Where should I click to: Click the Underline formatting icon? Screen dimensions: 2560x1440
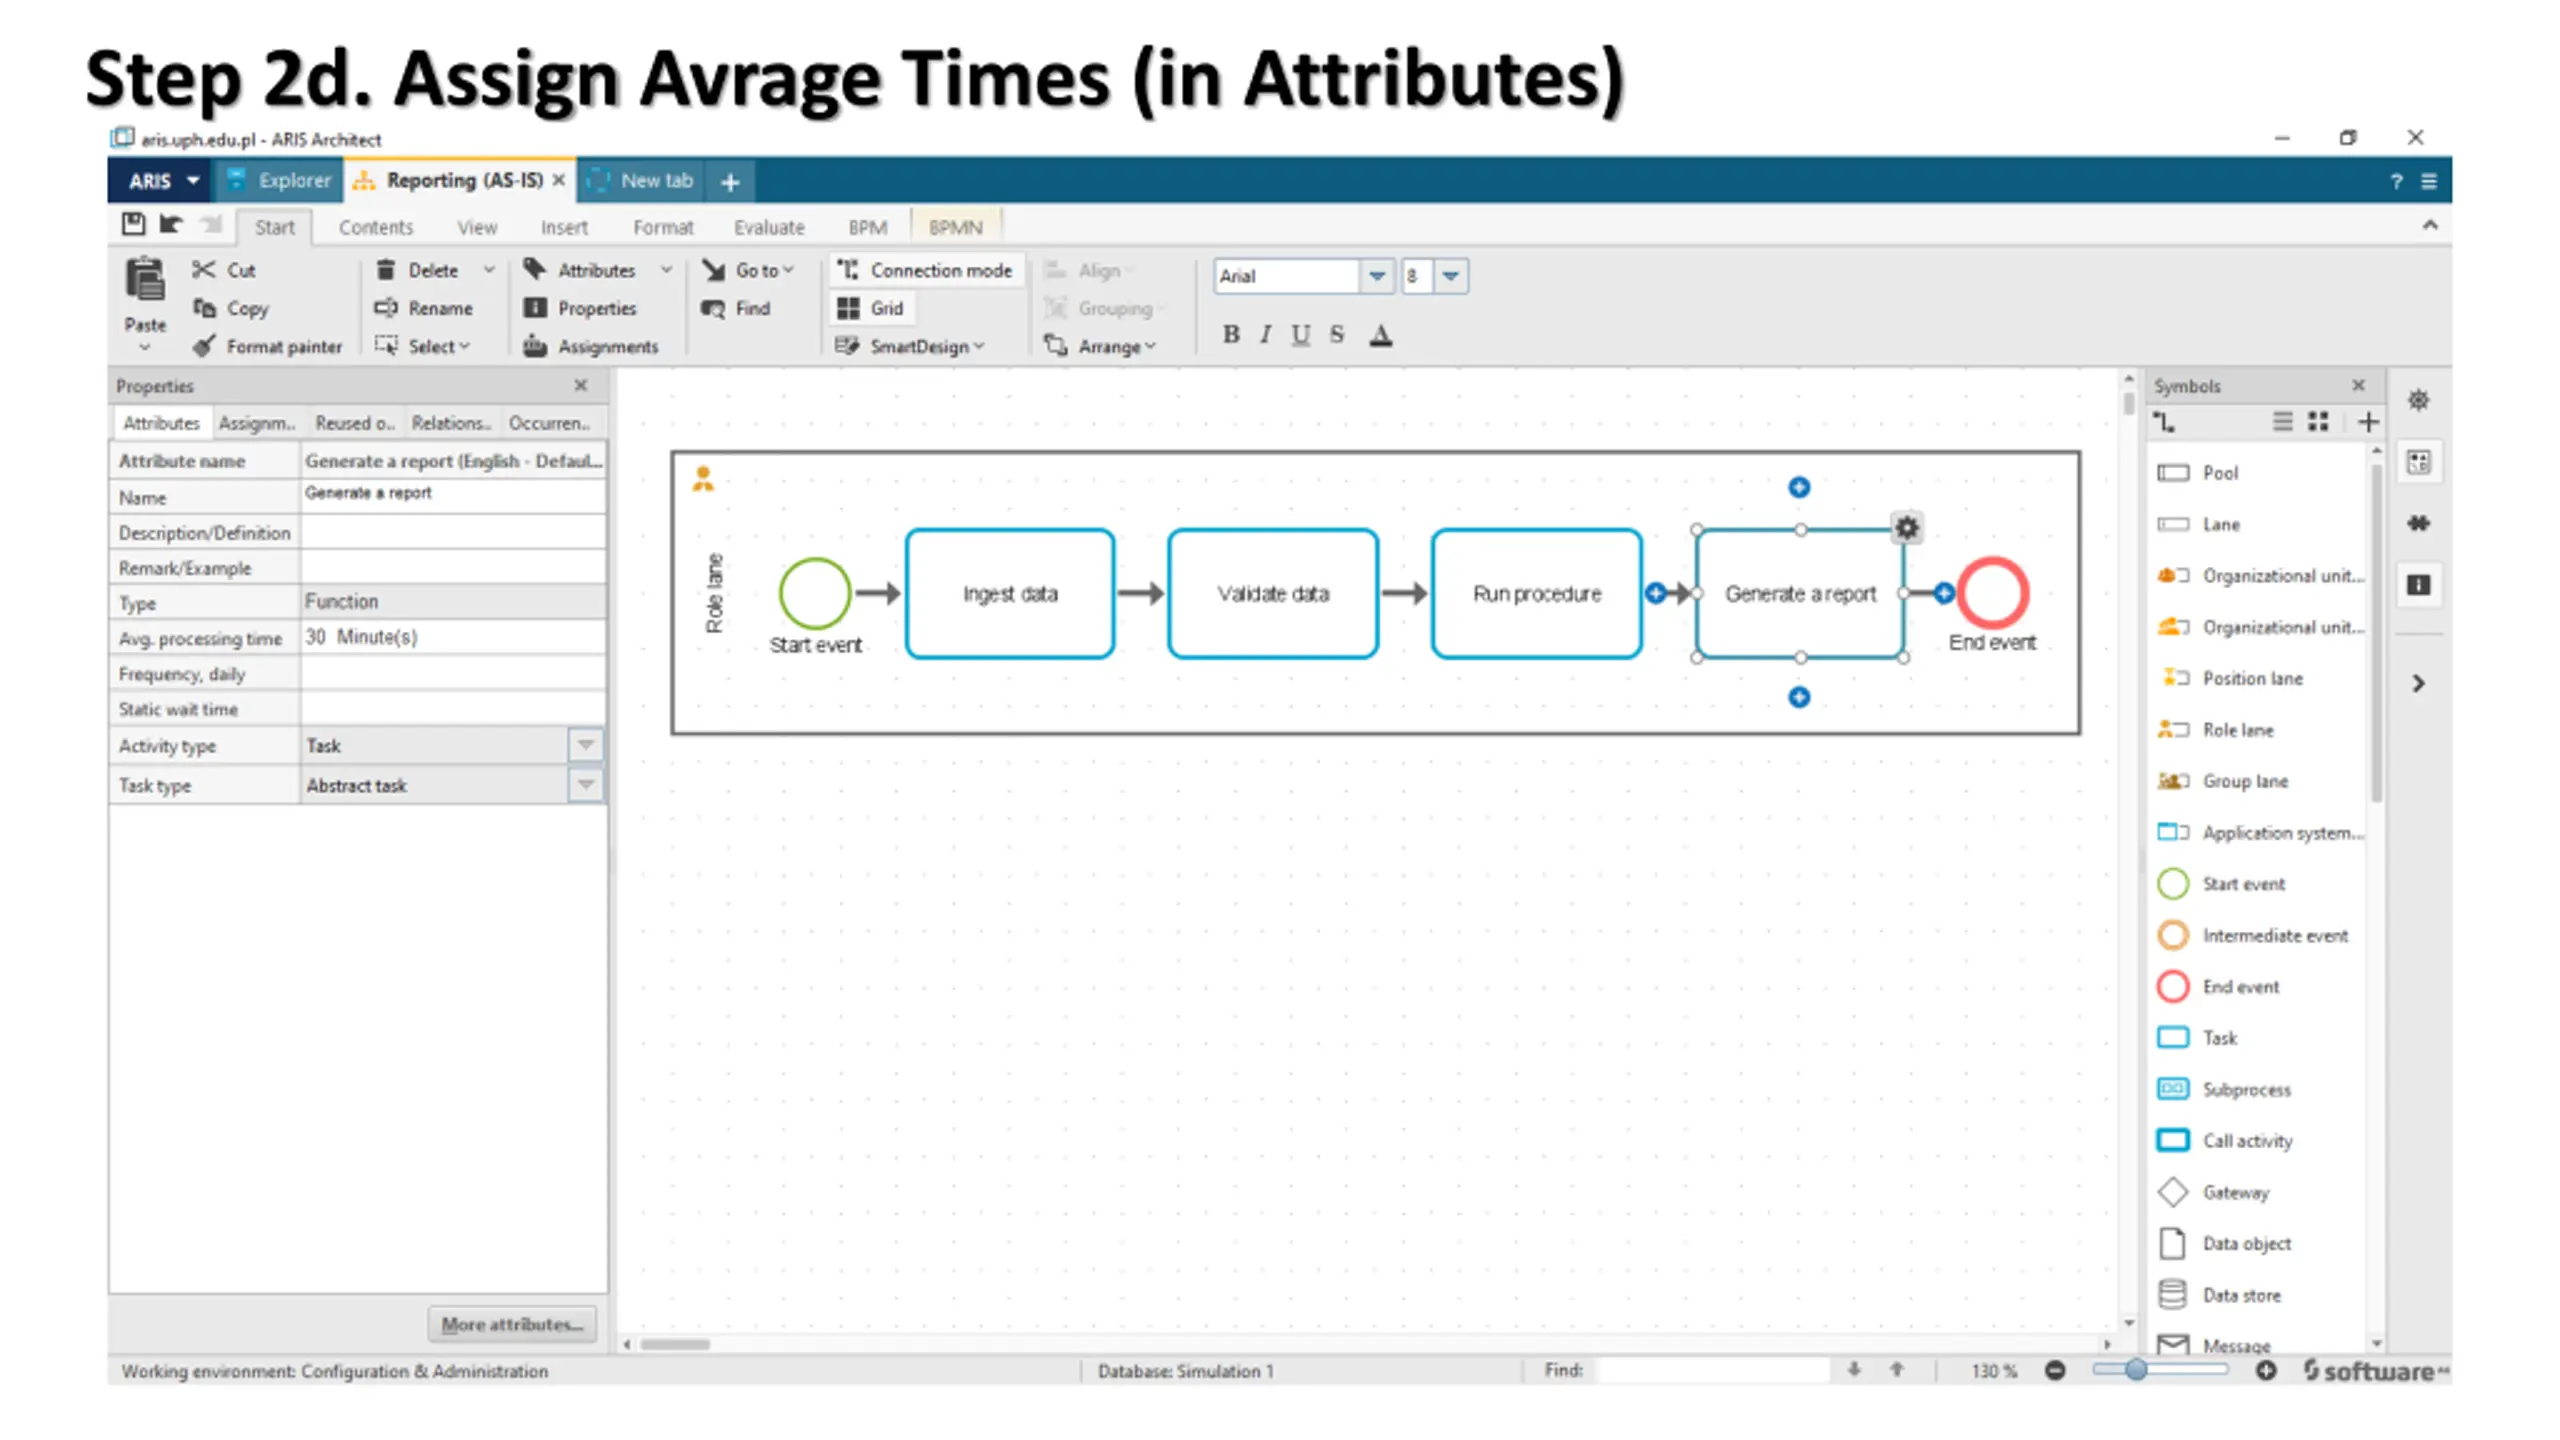click(1300, 335)
